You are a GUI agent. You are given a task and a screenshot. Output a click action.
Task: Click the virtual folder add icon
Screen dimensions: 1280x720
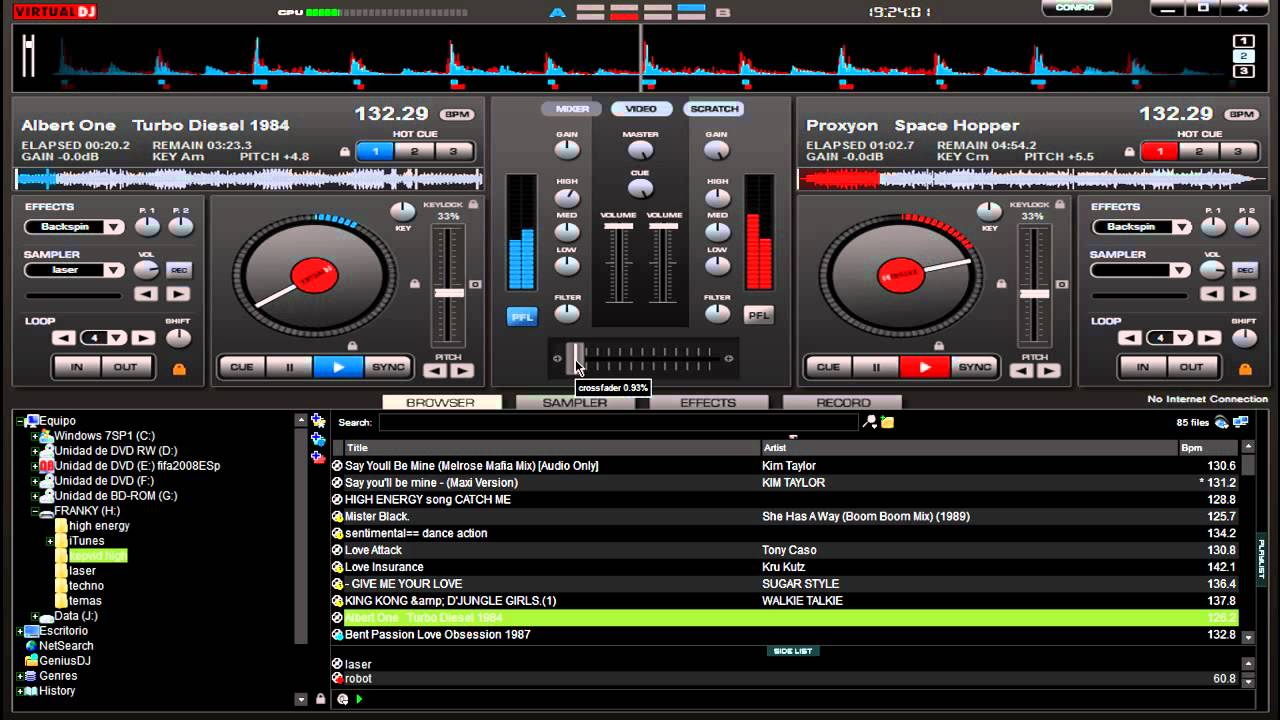pyautogui.click(x=318, y=439)
